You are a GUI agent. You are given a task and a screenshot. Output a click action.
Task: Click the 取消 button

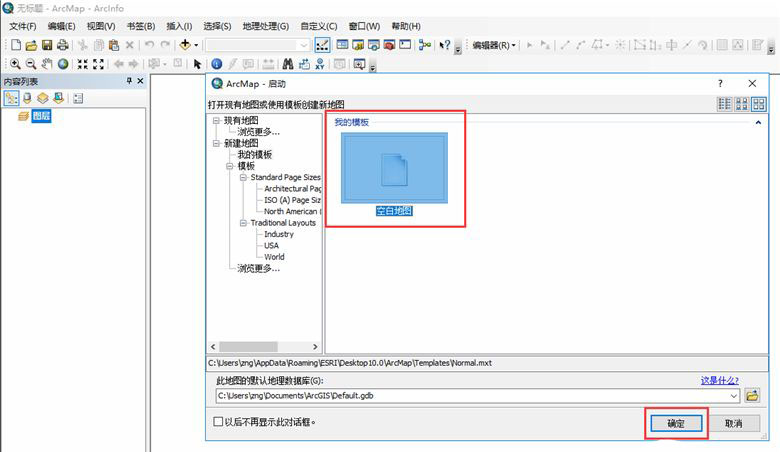(734, 424)
